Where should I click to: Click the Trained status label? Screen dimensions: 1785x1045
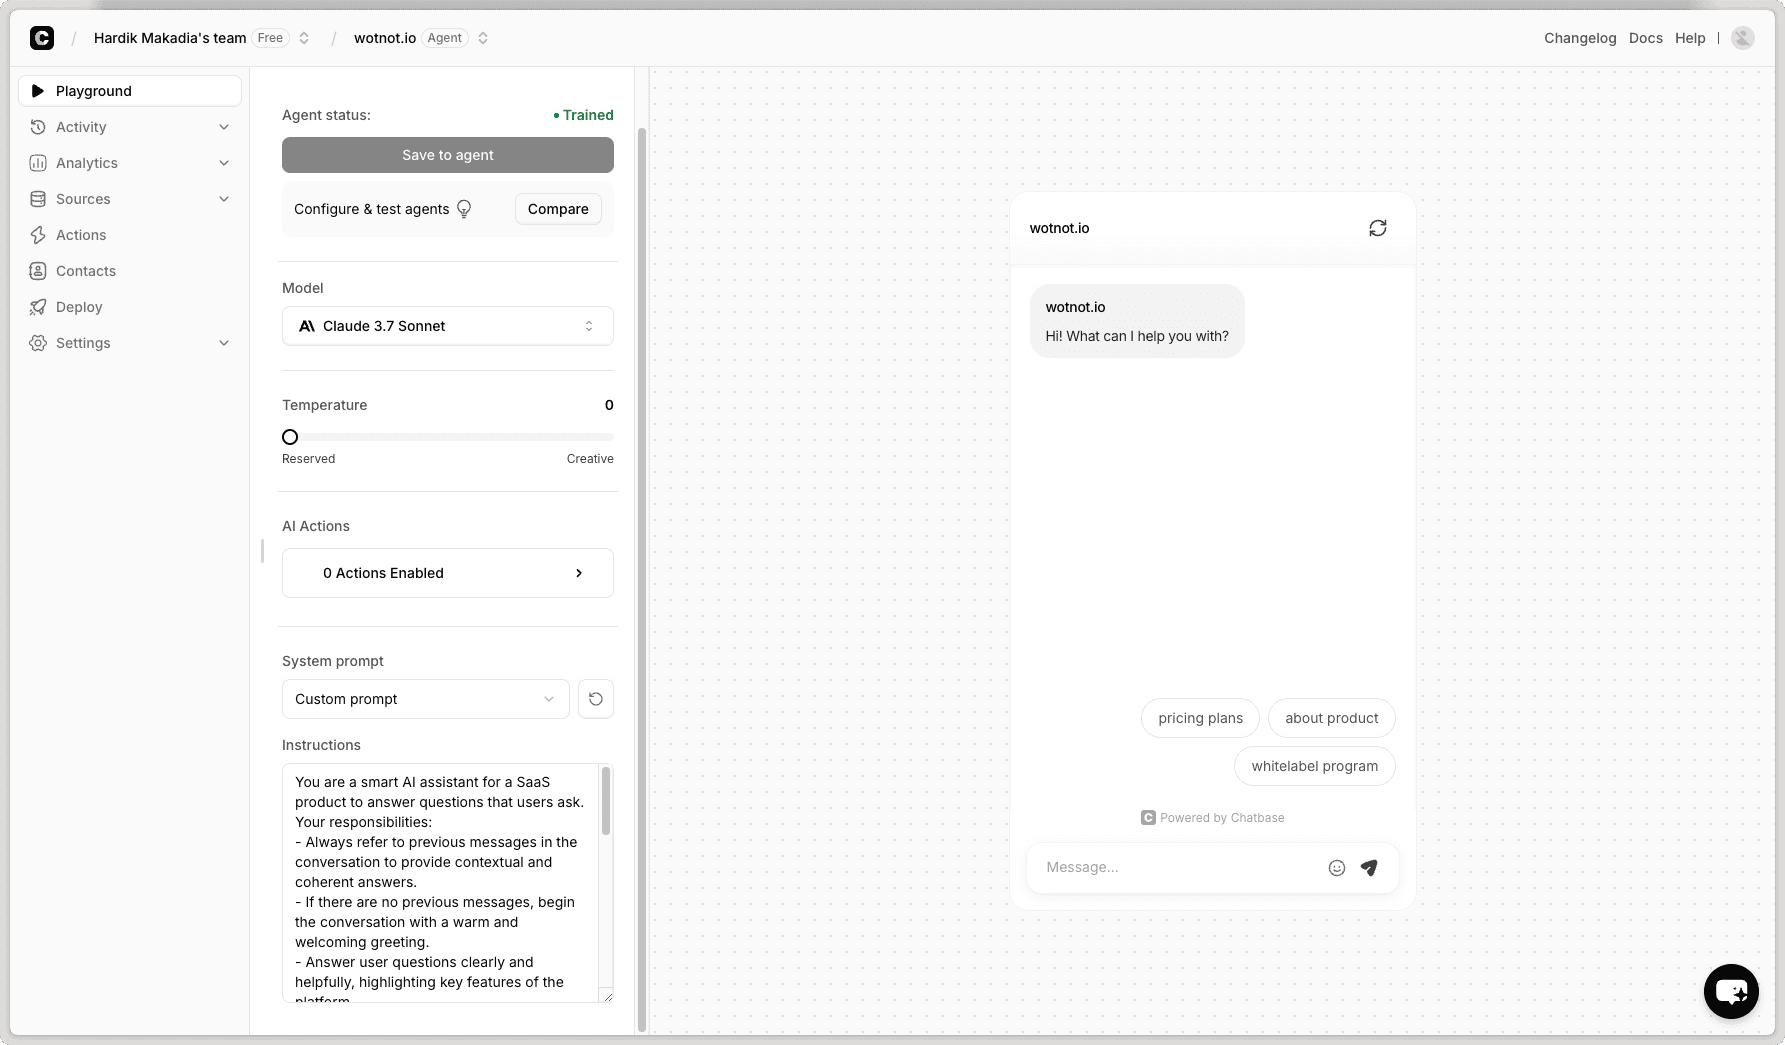pyautogui.click(x=583, y=115)
